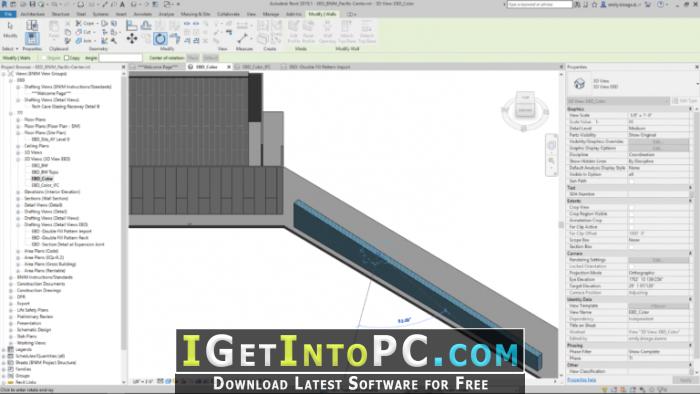The image size is (700, 394).
Task: Collapse the Graphics section in Properties
Action: pos(690,109)
